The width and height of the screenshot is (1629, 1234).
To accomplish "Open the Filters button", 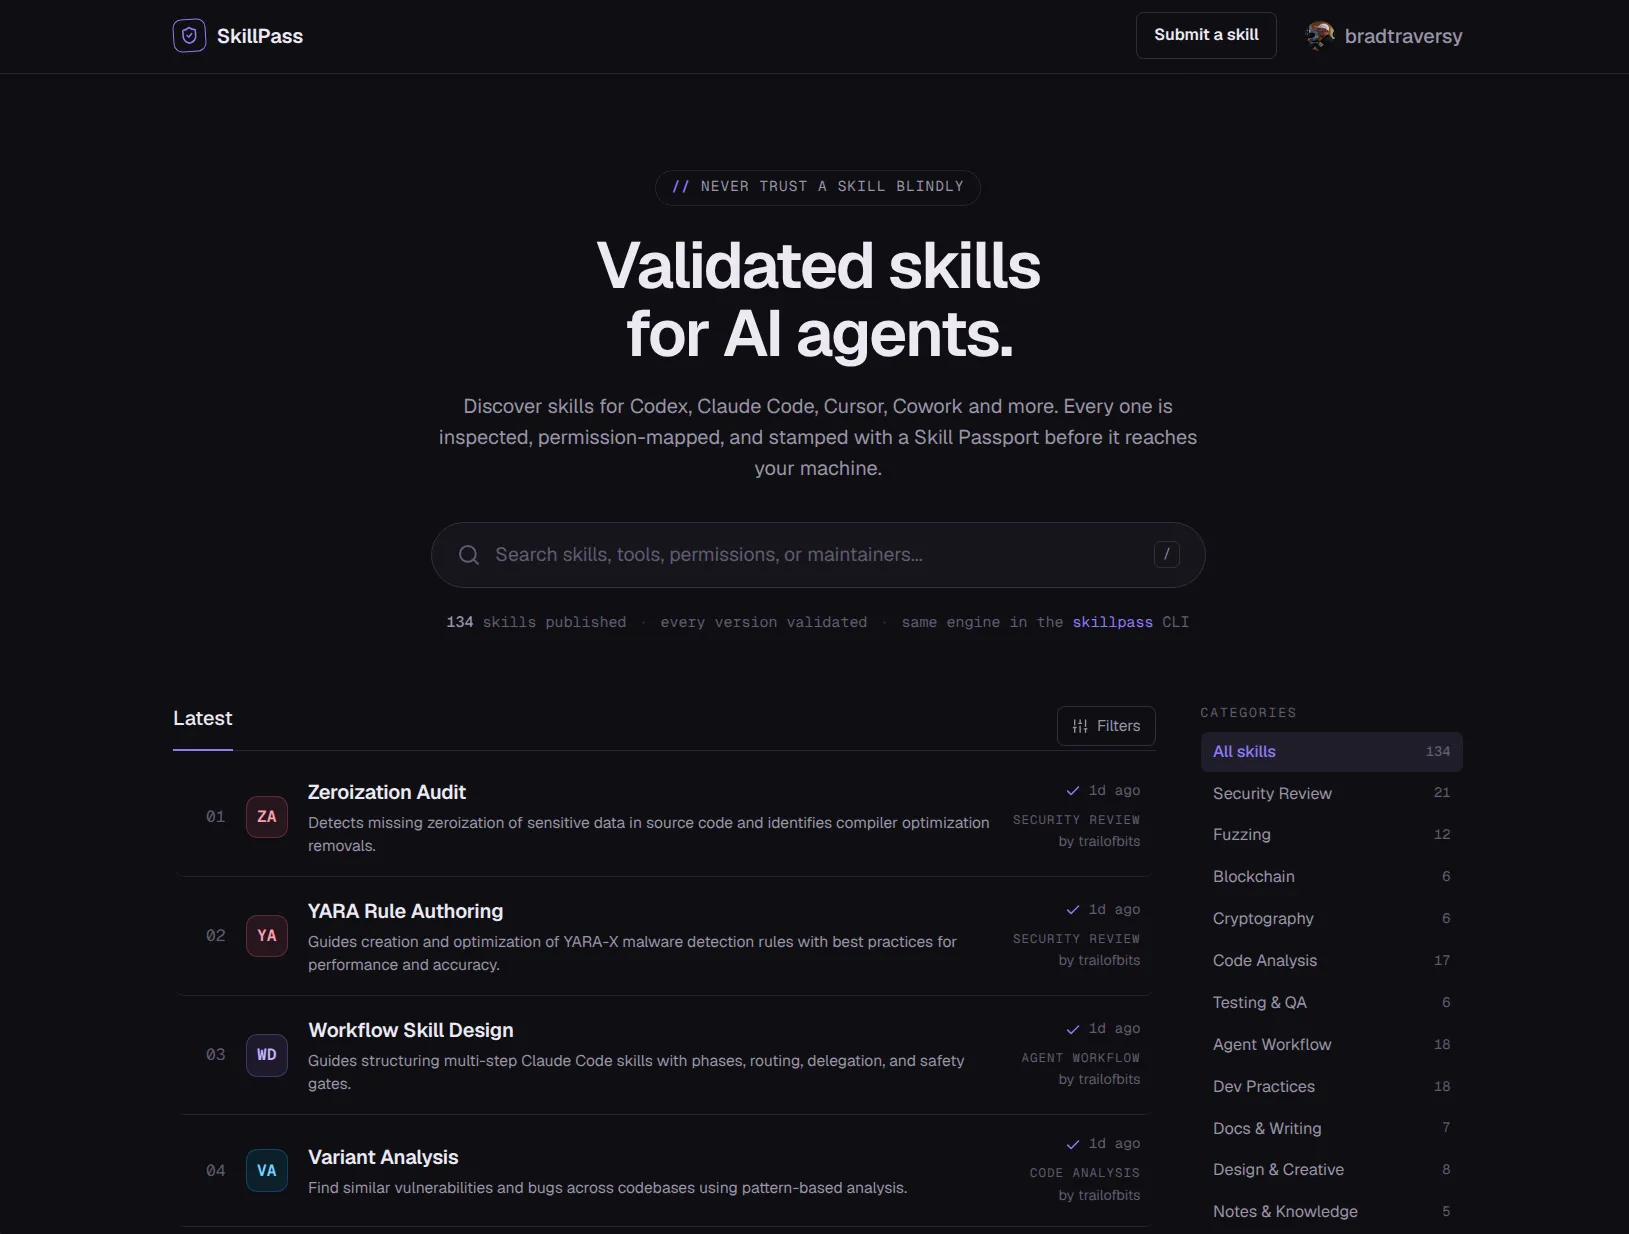I will coord(1106,726).
